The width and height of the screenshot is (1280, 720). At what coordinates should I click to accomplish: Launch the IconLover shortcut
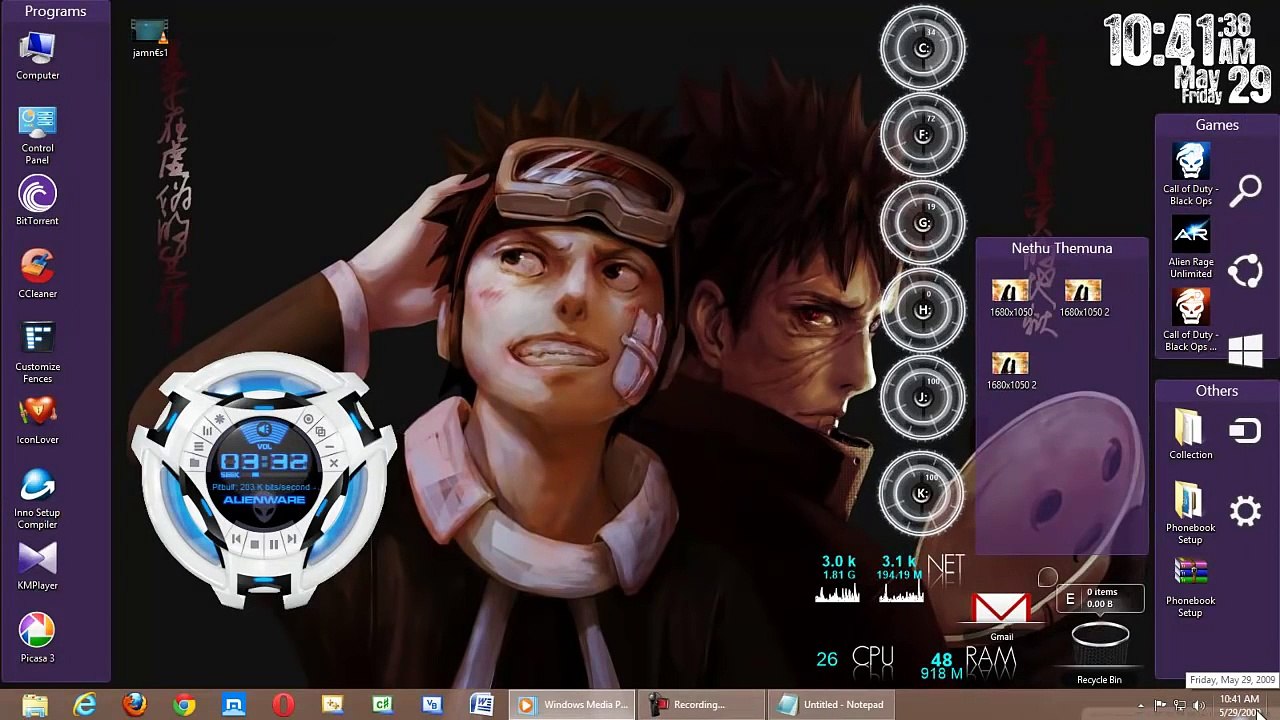coord(38,420)
